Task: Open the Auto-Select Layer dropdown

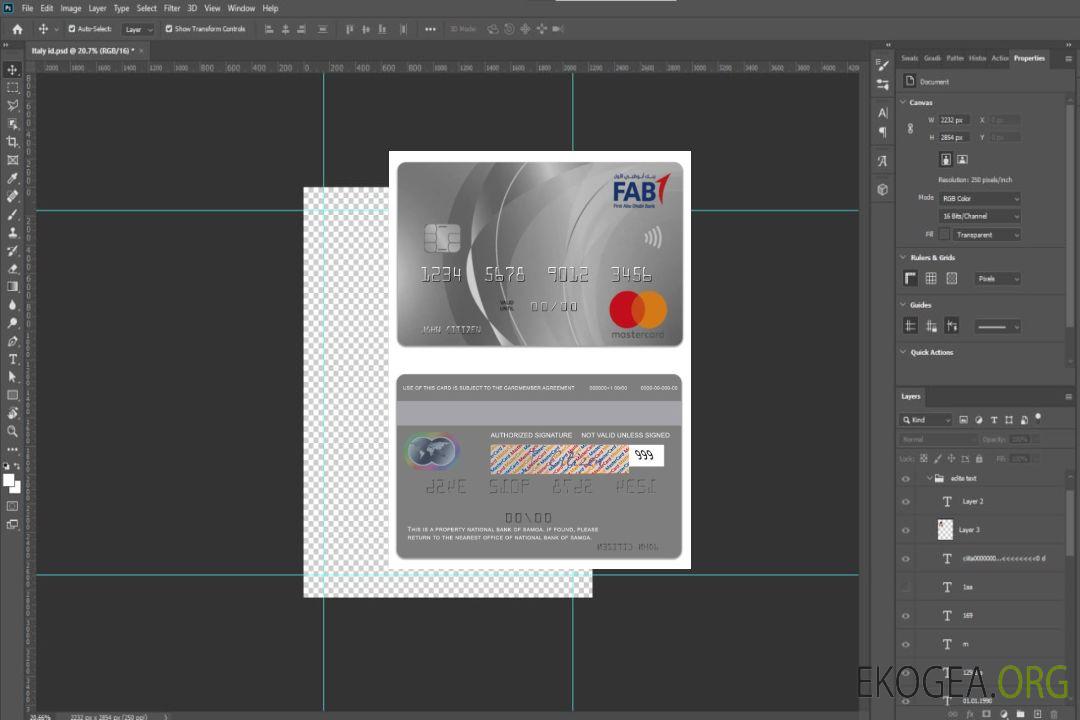Action: (x=138, y=29)
